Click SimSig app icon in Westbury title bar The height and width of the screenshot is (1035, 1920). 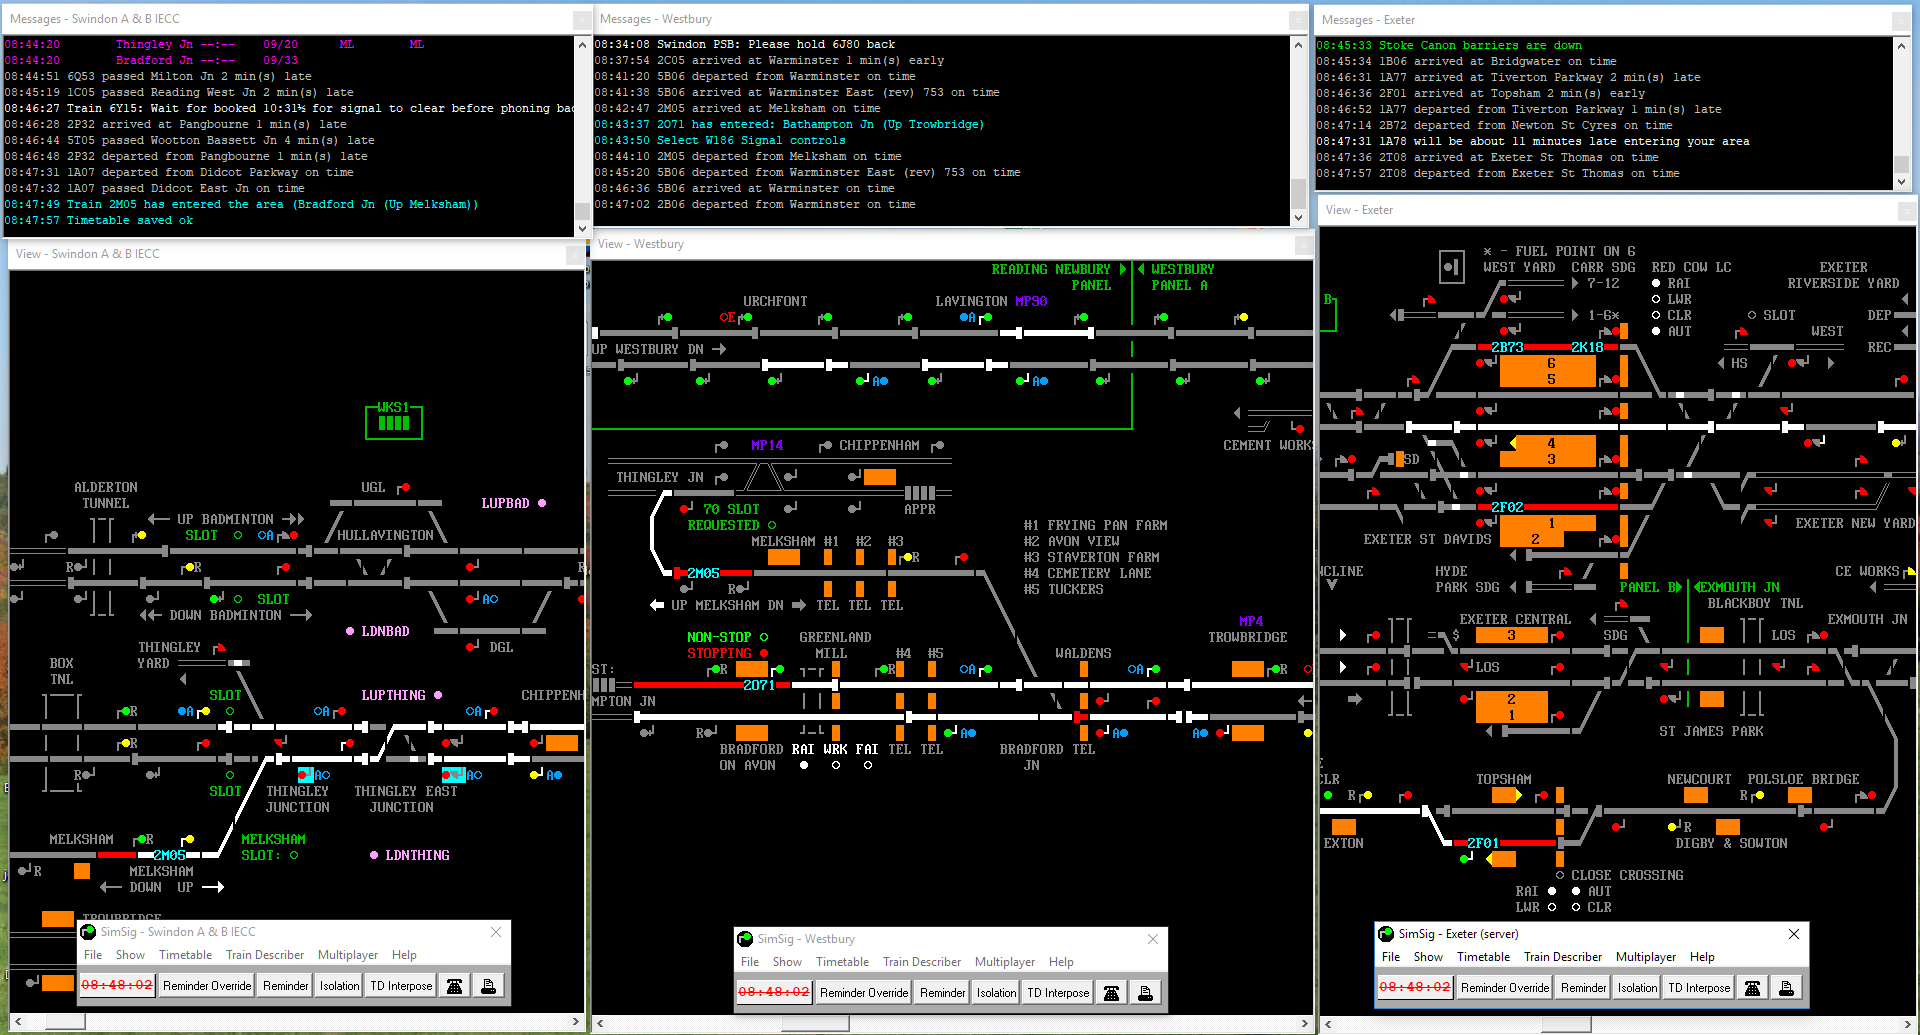coord(745,939)
